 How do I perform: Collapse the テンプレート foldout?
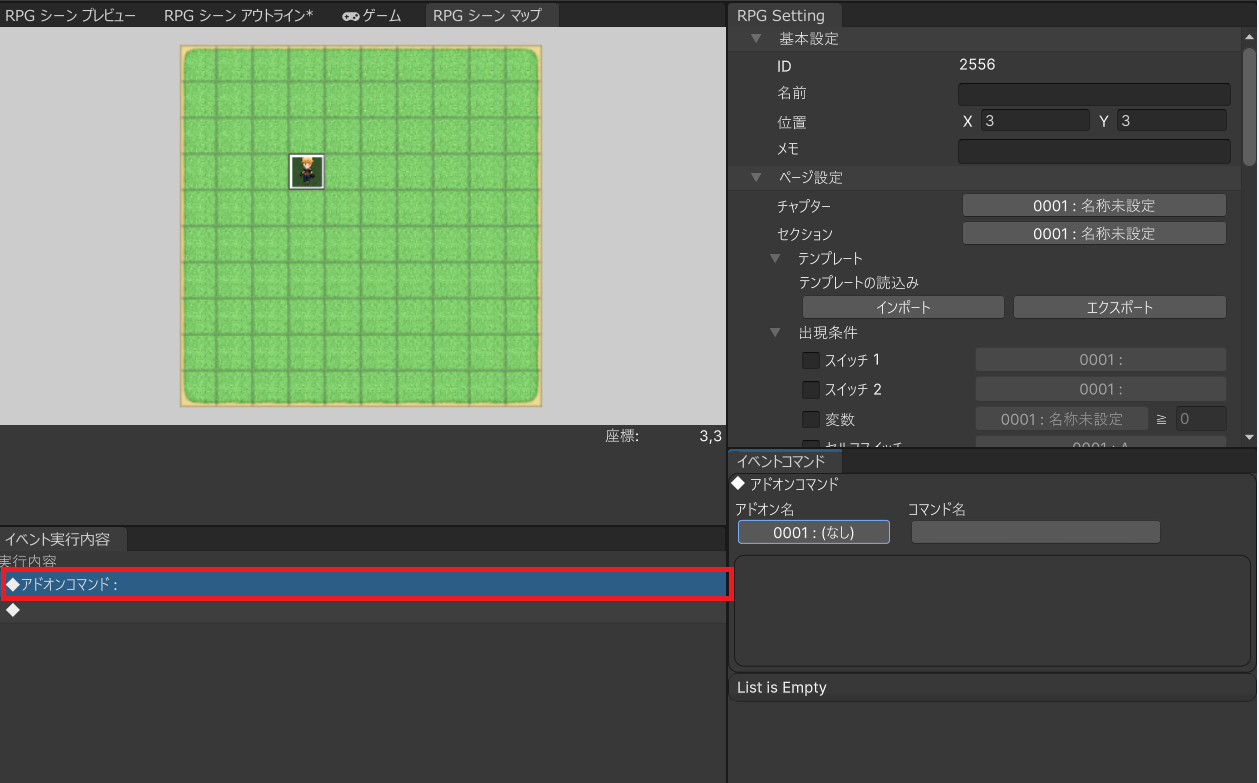775,258
